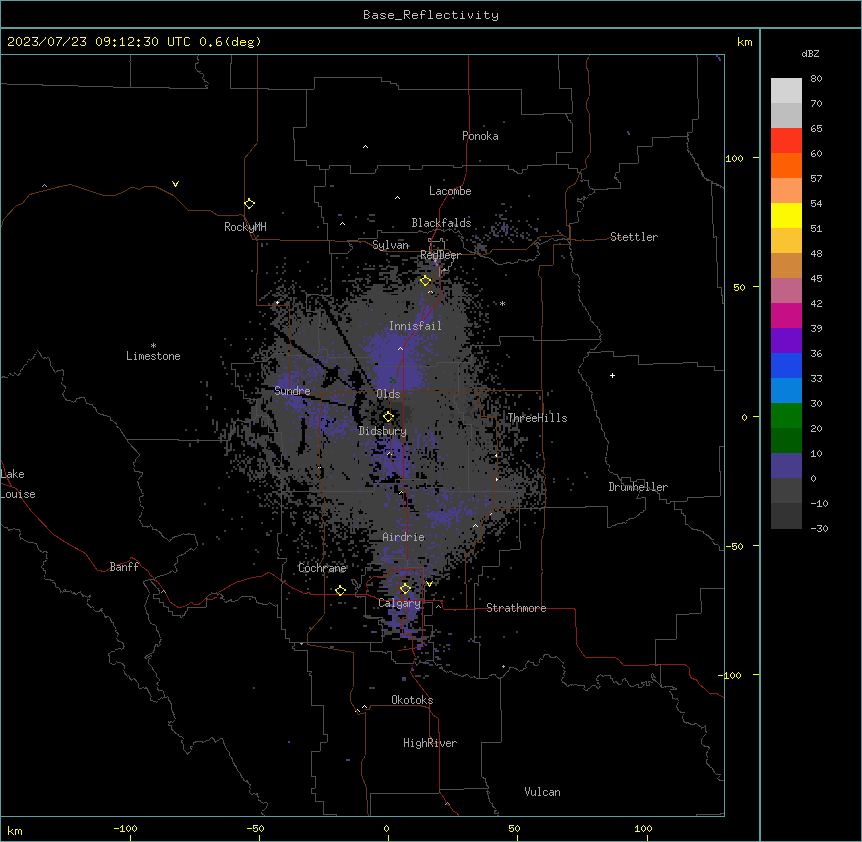The image size is (862, 842).
Task: Click the Stettler city label
Action: (634, 237)
